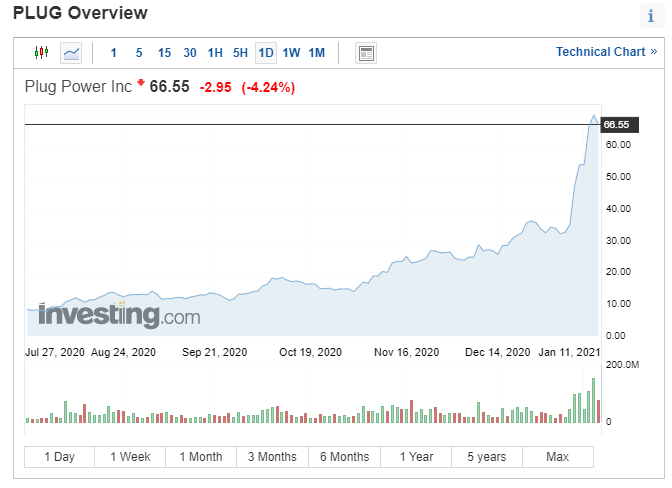This screenshot has width=672, height=488.
Task: Choose the 5H interval
Action: tap(240, 53)
